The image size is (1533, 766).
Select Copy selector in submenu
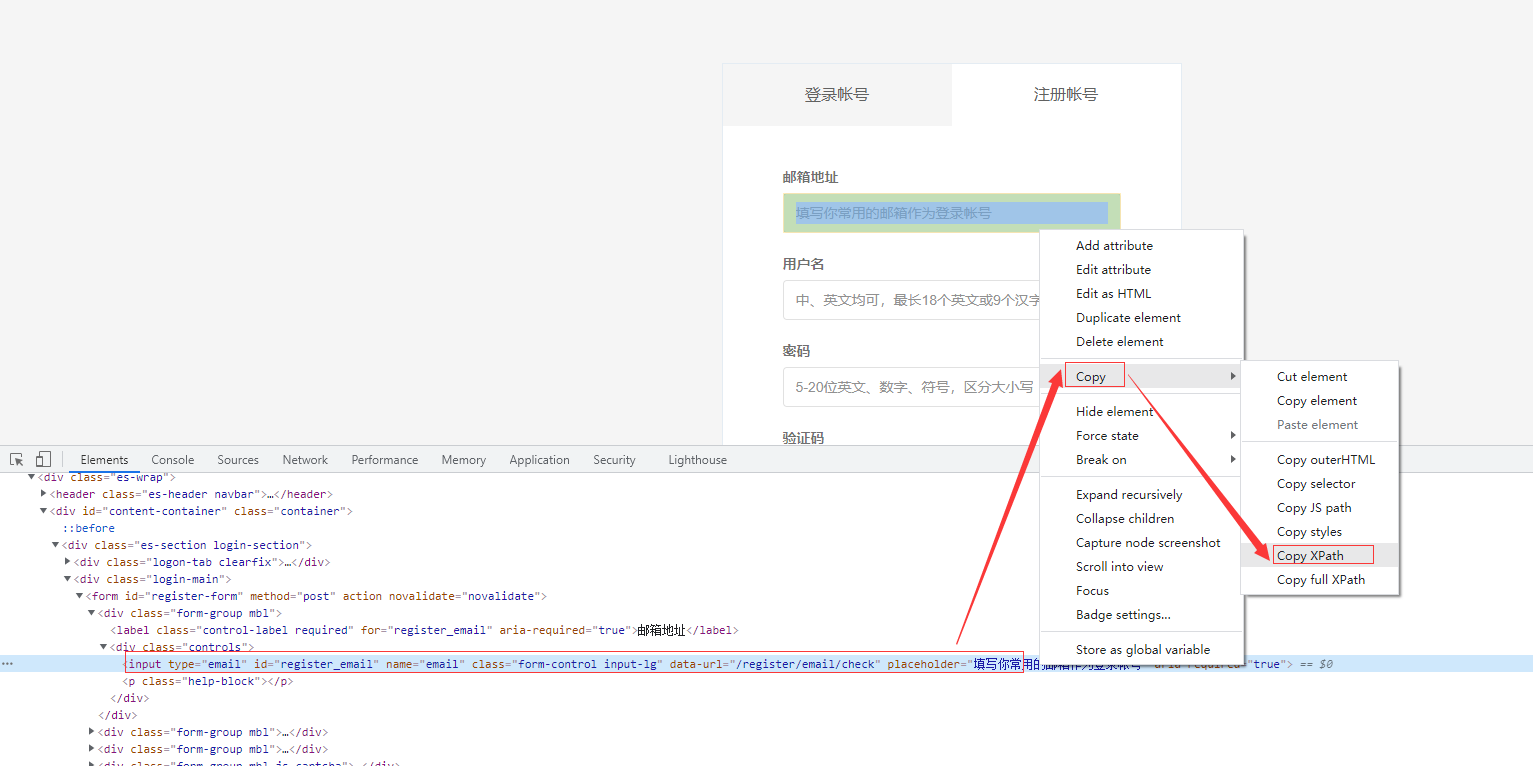[x=1320, y=484]
